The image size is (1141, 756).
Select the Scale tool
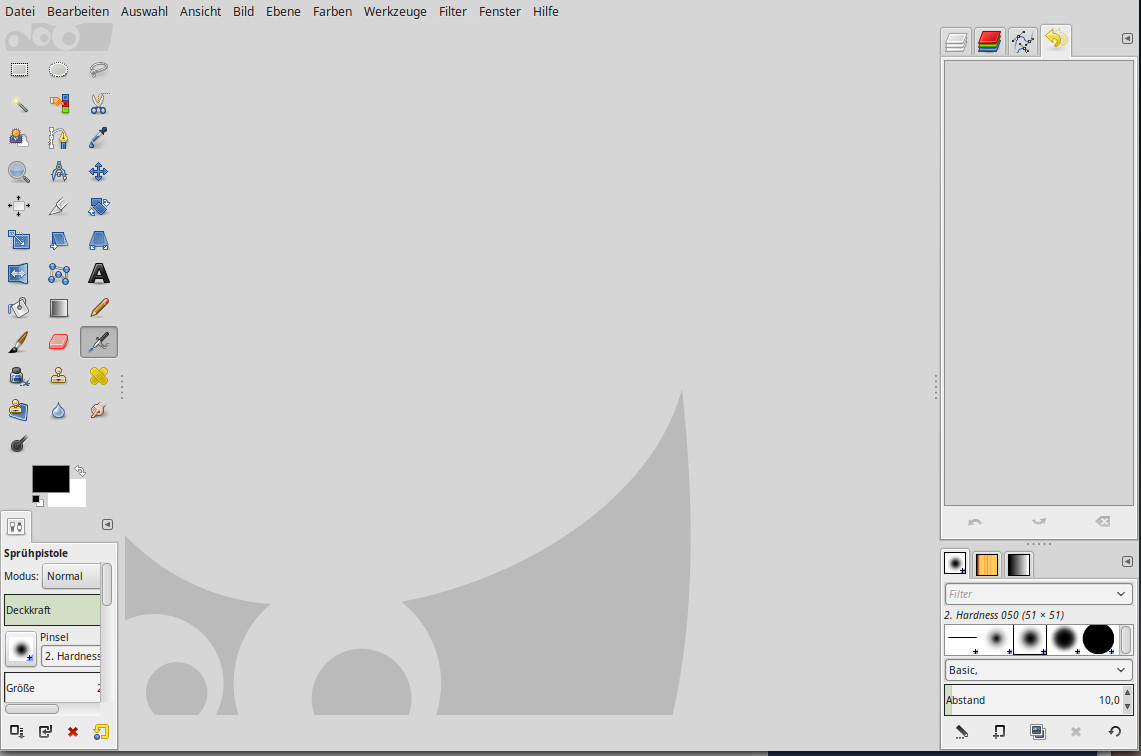pos(19,239)
